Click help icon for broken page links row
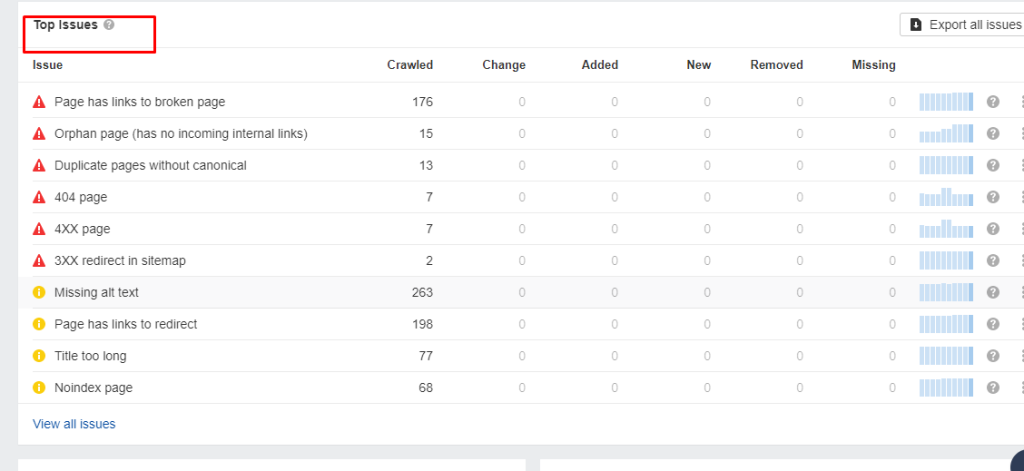Screen dimensions: 1024x471 993,102
